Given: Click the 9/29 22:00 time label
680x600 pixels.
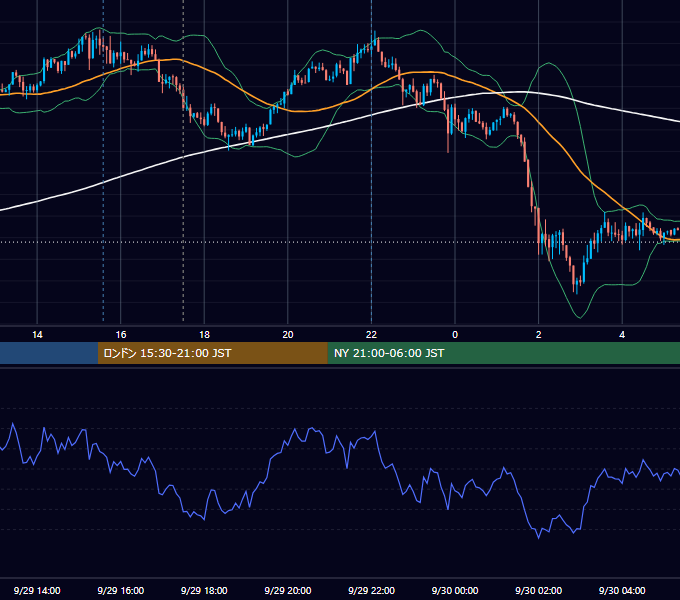Looking at the screenshot, I should click(x=371, y=590).
